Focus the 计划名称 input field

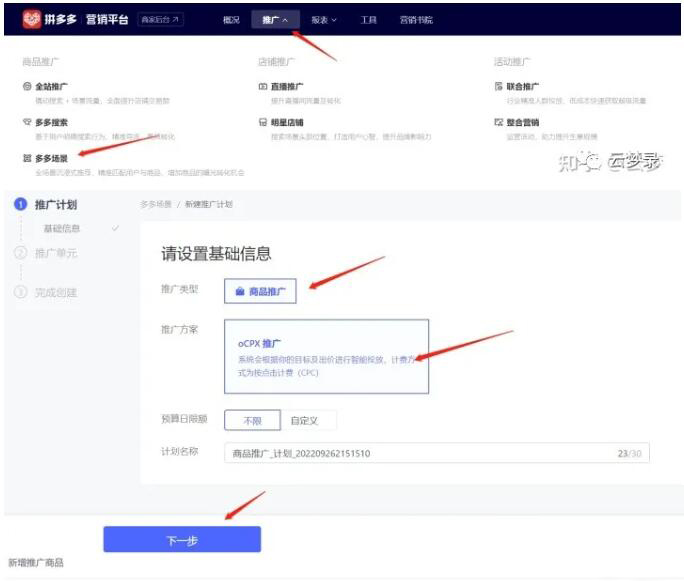pyautogui.click(x=437, y=453)
